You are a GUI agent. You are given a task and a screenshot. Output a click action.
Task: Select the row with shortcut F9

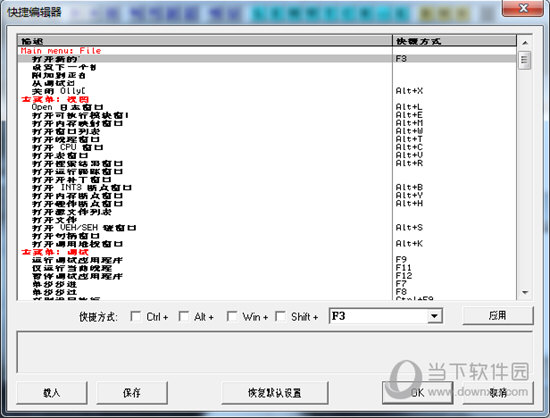coord(267,260)
